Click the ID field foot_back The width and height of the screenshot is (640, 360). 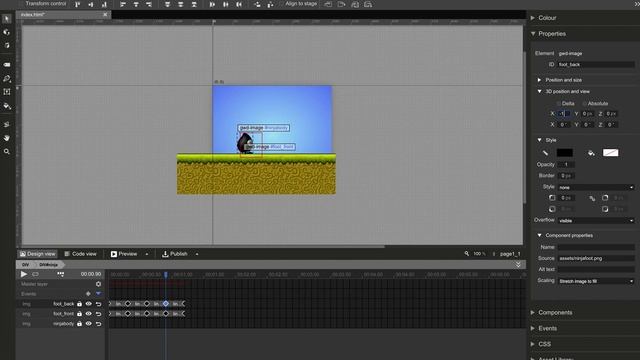[x=596, y=64]
